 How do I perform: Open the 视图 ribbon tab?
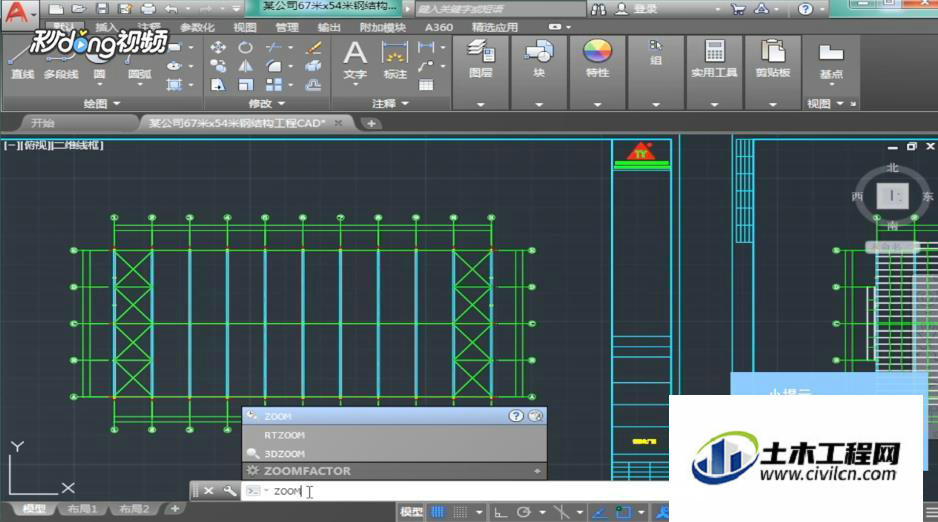pyautogui.click(x=245, y=28)
